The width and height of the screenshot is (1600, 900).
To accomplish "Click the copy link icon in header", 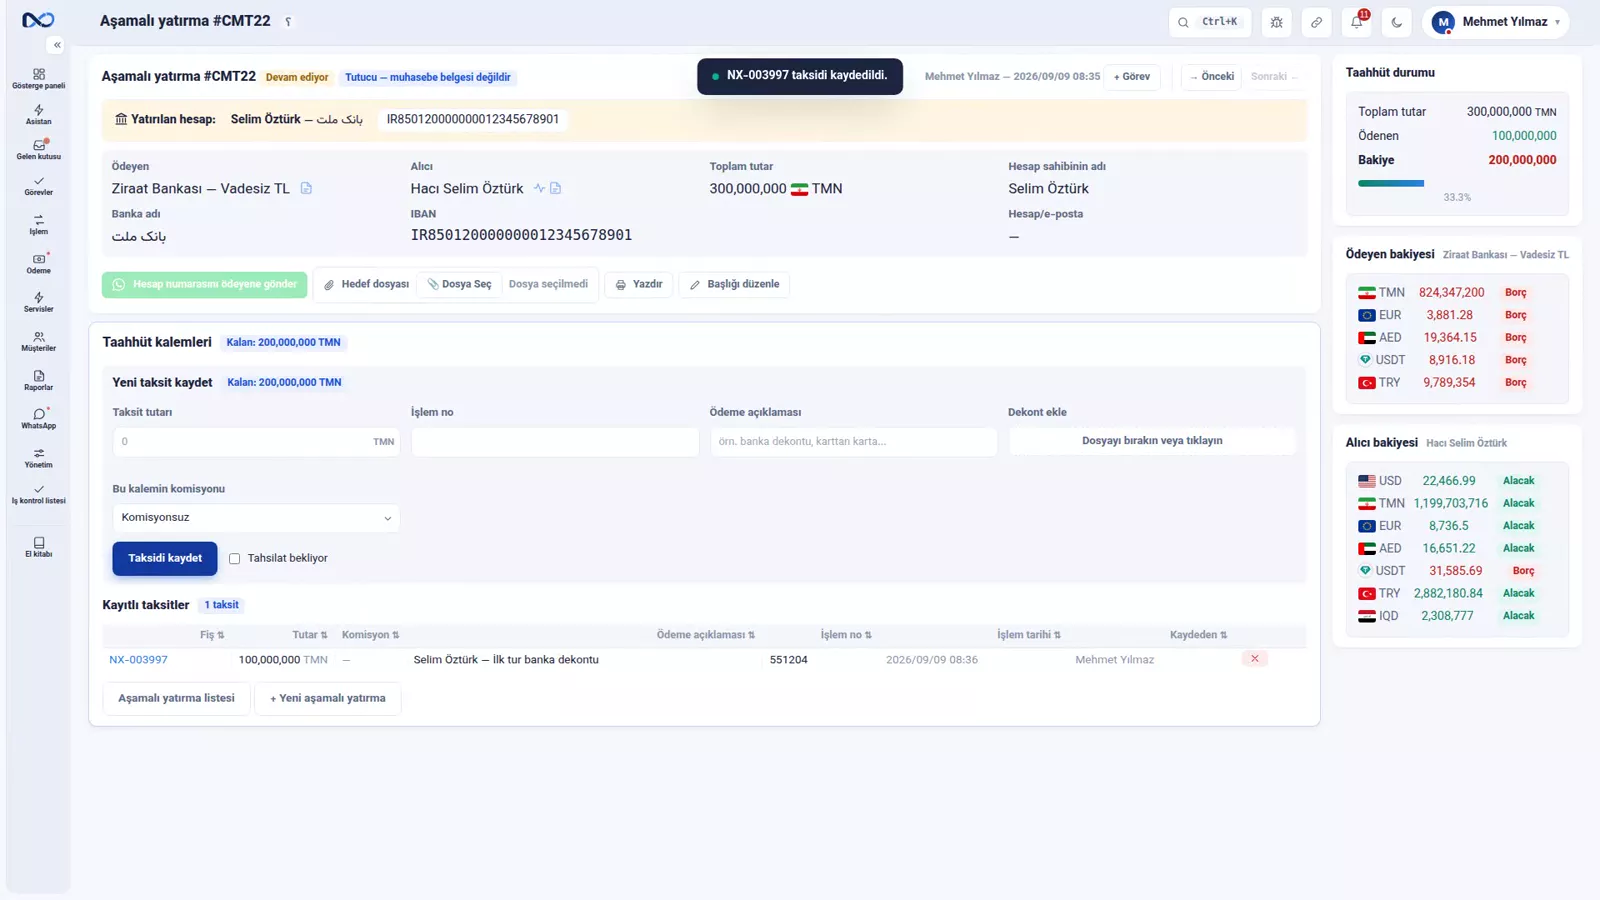I will pyautogui.click(x=1317, y=22).
